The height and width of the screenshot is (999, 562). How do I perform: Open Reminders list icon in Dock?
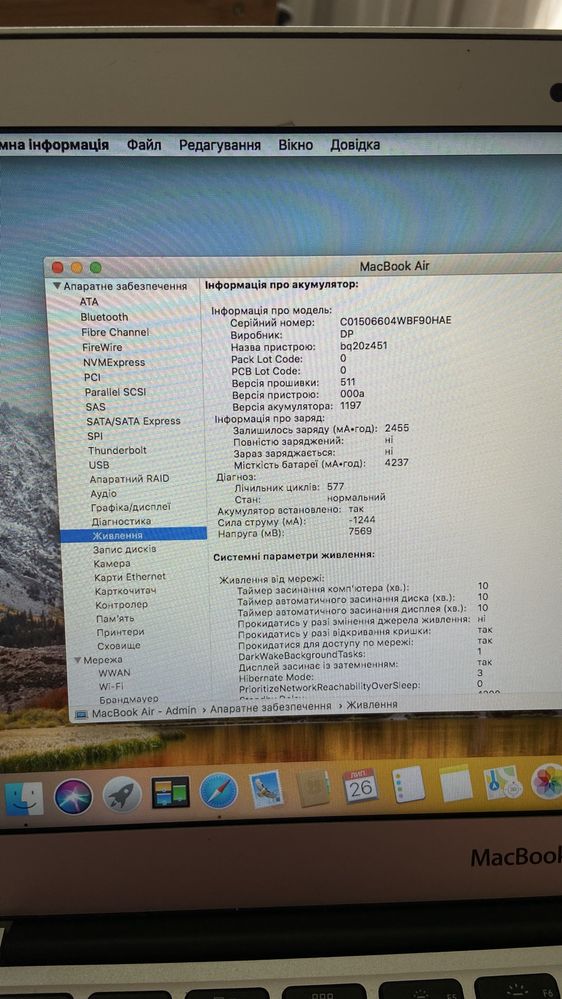408,784
